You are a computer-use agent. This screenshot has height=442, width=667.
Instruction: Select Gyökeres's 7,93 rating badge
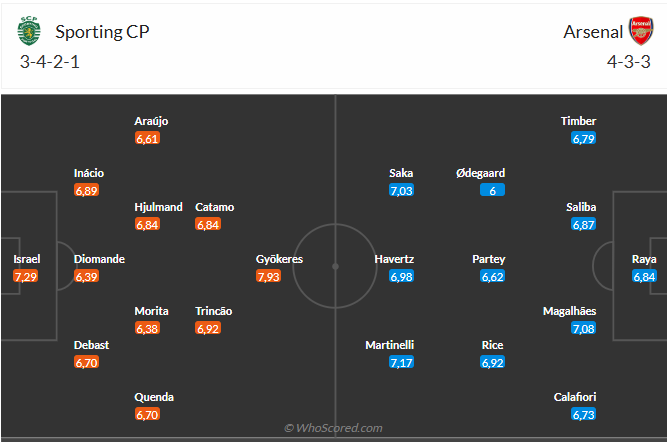point(268,276)
